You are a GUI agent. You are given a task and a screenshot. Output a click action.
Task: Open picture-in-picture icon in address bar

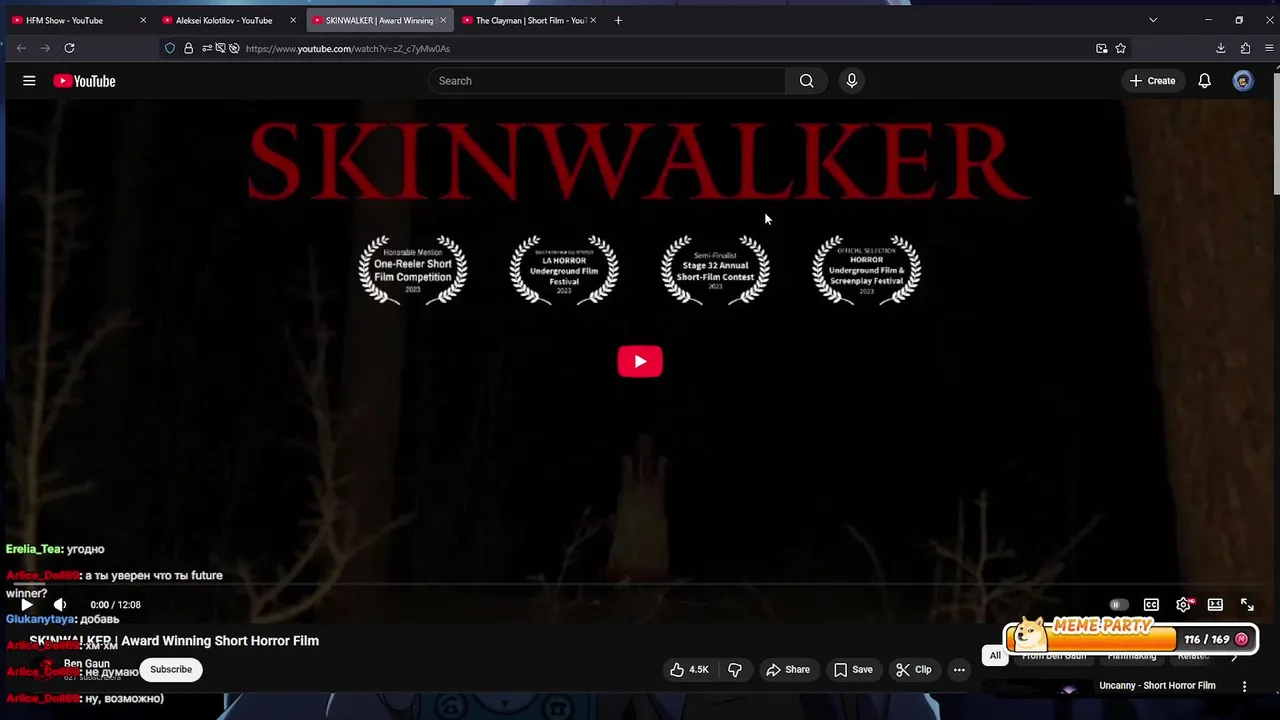coord(1102,48)
